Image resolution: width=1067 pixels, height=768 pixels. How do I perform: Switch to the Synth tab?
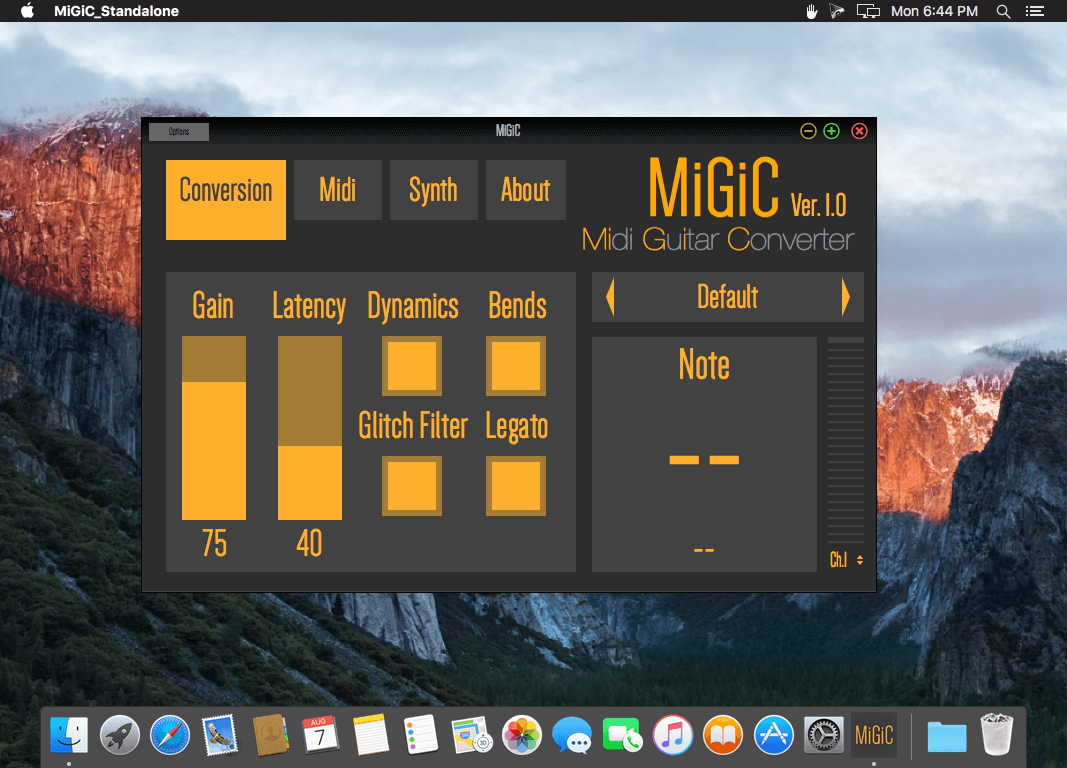point(433,190)
